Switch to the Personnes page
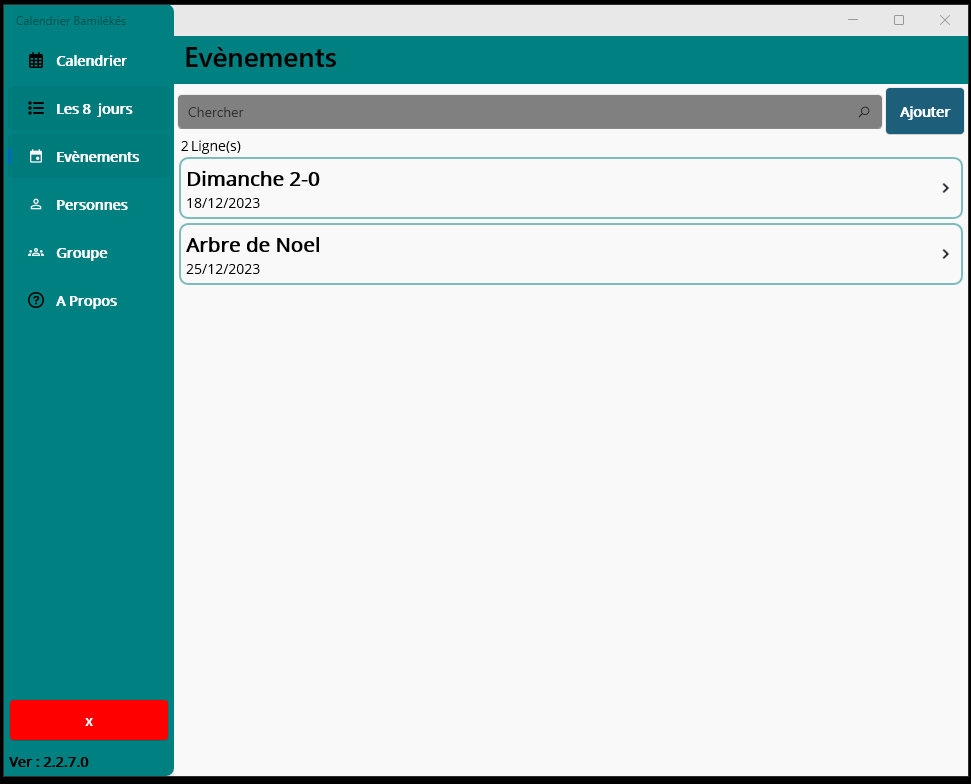The width and height of the screenshot is (971, 784). (92, 205)
